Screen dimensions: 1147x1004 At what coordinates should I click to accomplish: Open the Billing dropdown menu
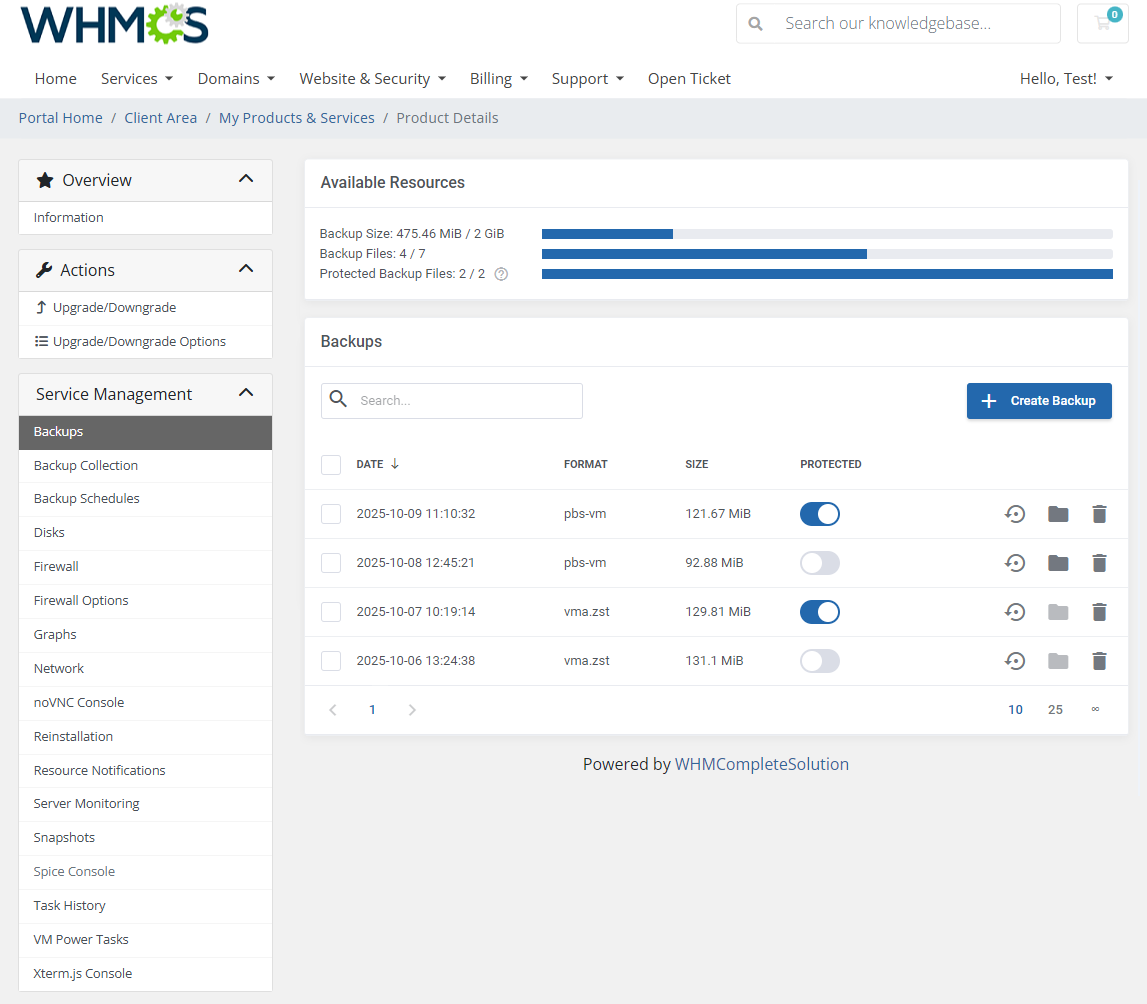pyautogui.click(x=499, y=78)
